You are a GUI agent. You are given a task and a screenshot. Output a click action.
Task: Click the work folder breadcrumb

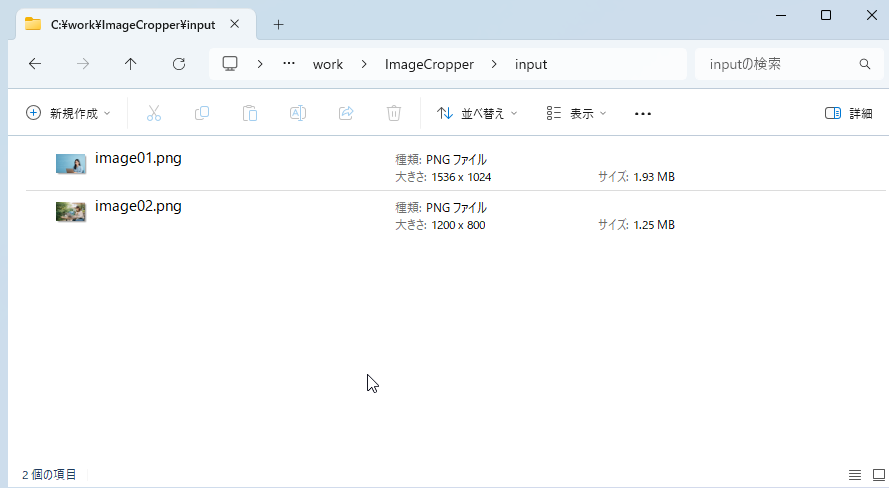pos(328,64)
